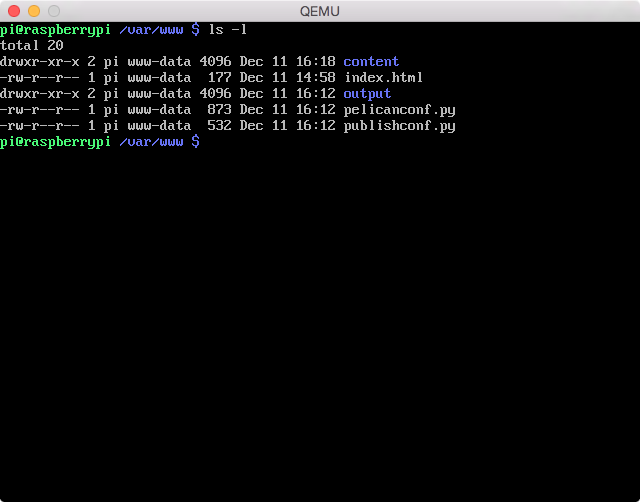The height and width of the screenshot is (502, 640).
Task: Click the 'content' directory name
Action: (x=371, y=62)
